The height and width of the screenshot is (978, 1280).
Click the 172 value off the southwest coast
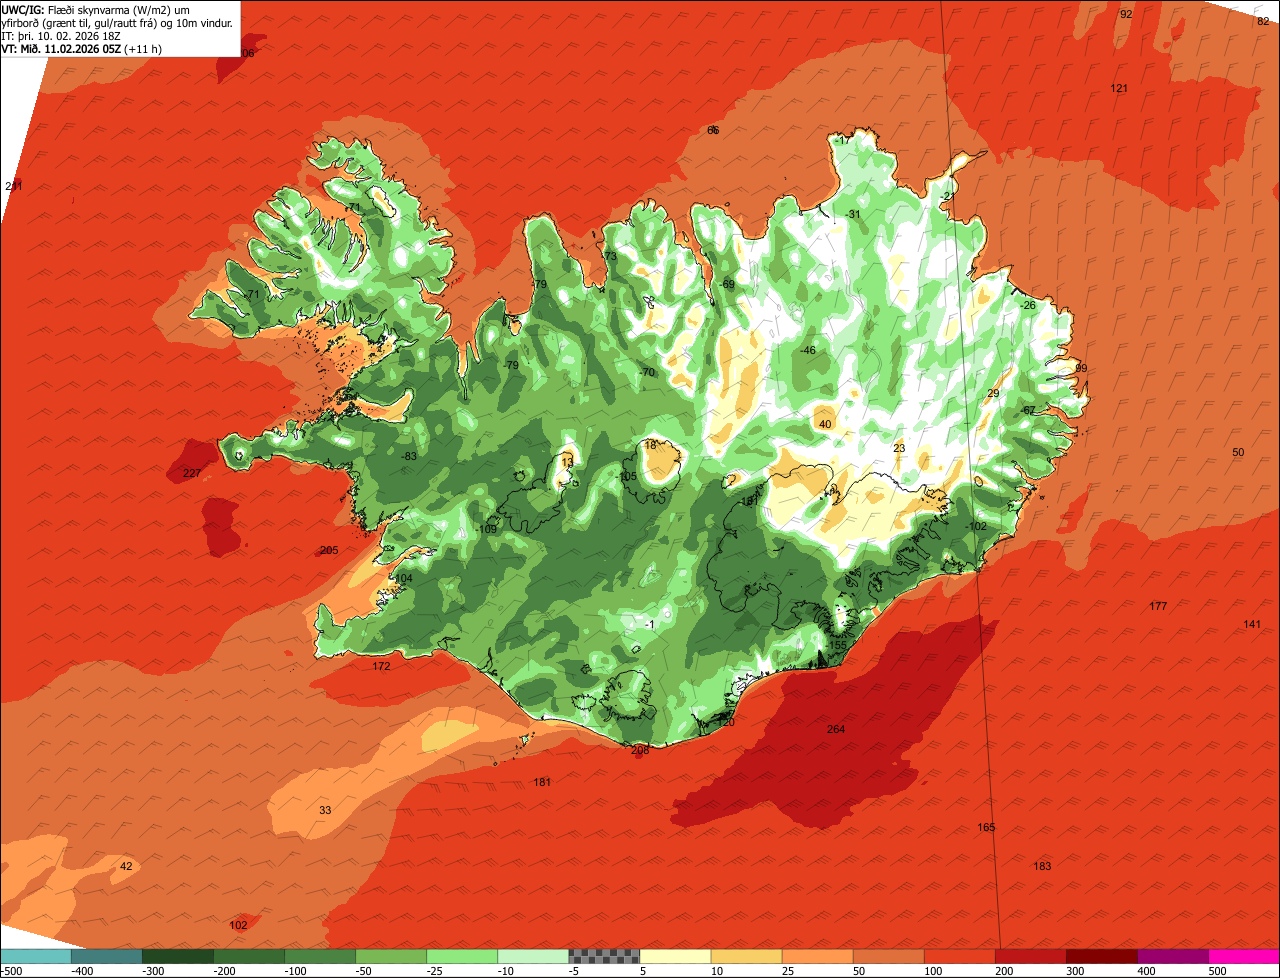pyautogui.click(x=381, y=666)
